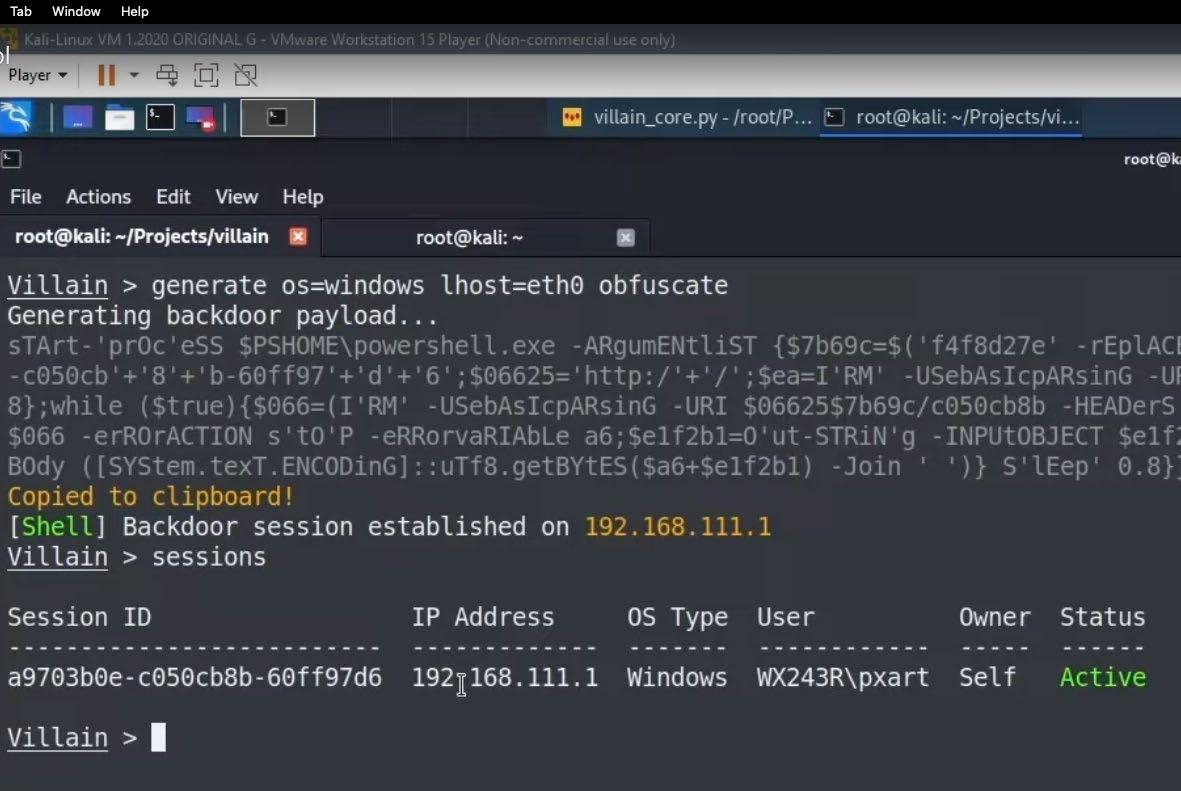Click the Self owner cell
The height and width of the screenshot is (791, 1181).
tap(987, 677)
